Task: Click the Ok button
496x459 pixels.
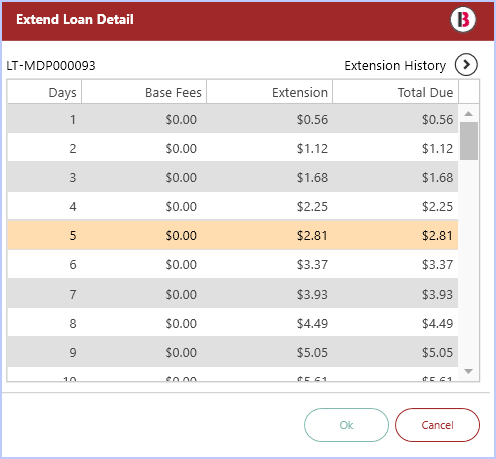Action: (346, 425)
